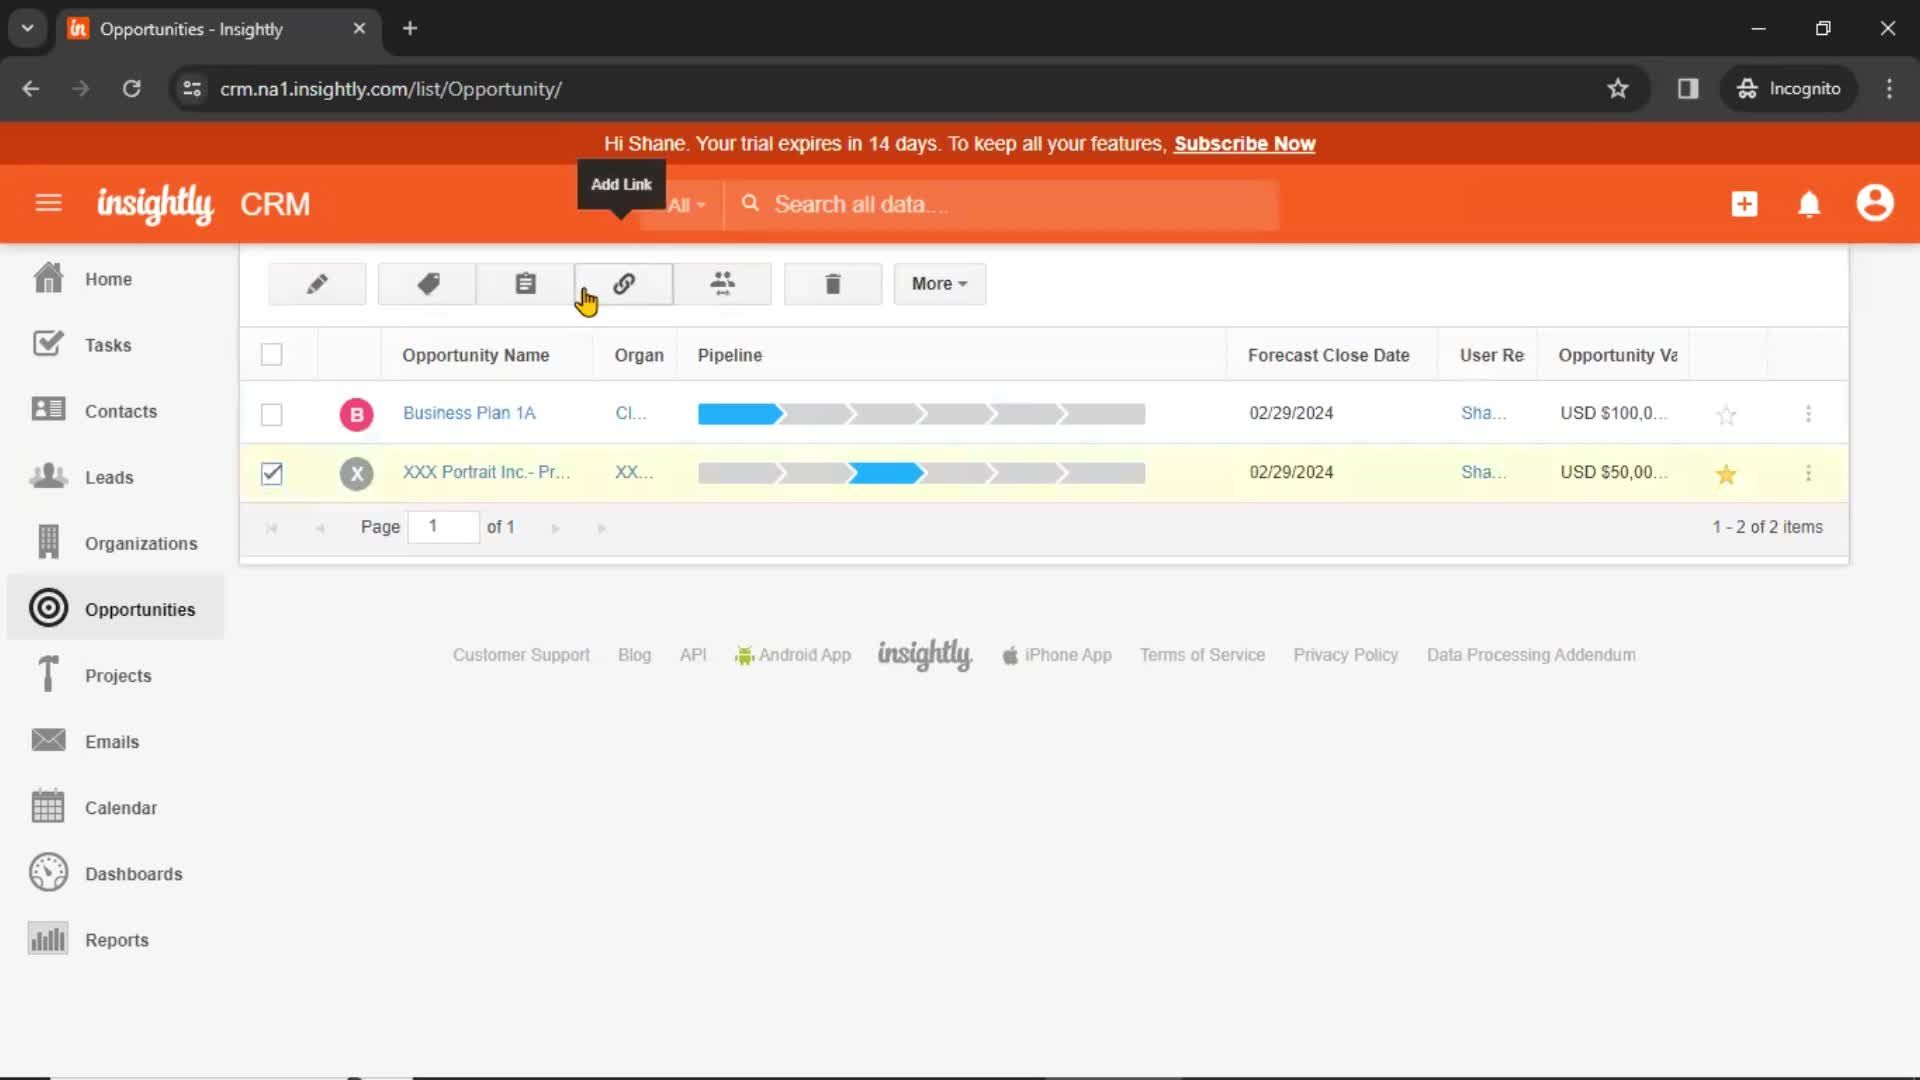Viewport: 1920px width, 1080px height.
Task: Reload the page
Action: (131, 89)
